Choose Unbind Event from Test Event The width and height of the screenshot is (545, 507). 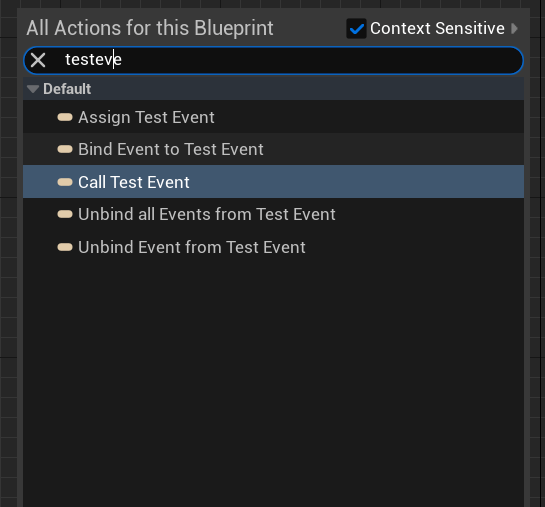(274, 247)
